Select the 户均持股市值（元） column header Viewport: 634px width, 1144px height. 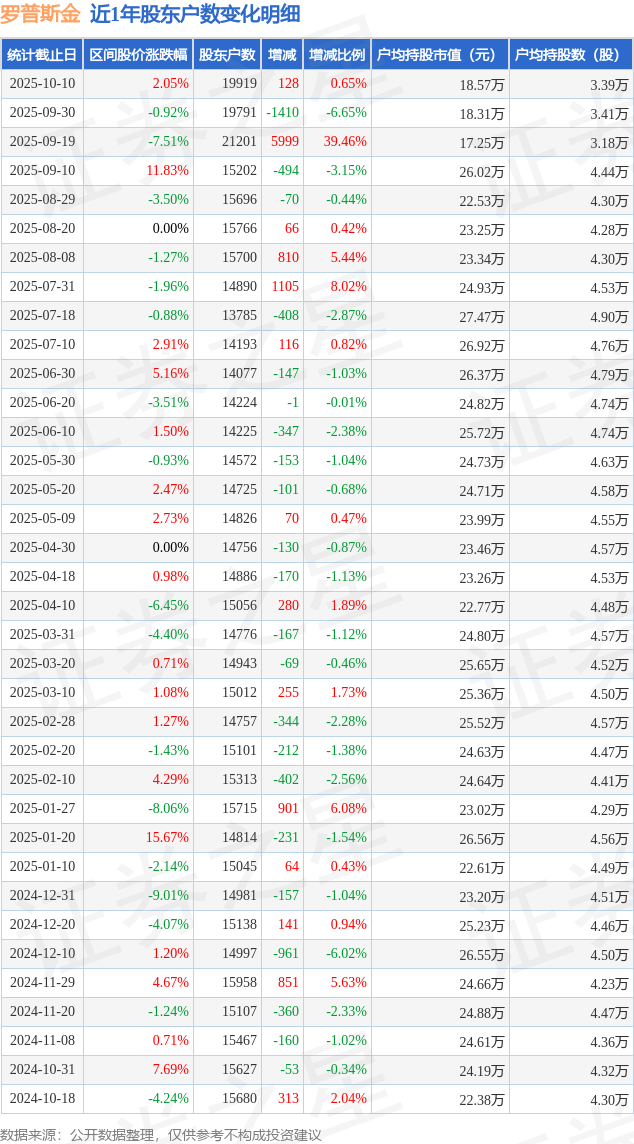(x=440, y=55)
